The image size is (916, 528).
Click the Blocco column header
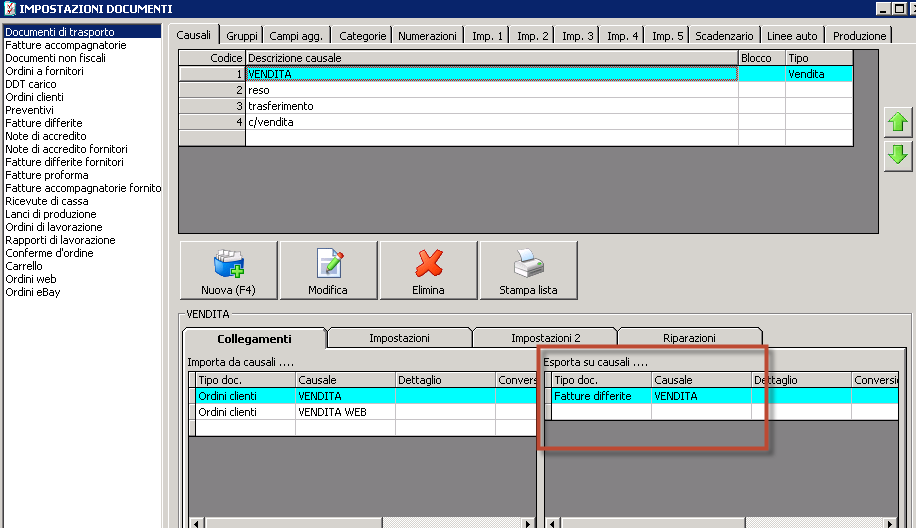(x=762, y=58)
